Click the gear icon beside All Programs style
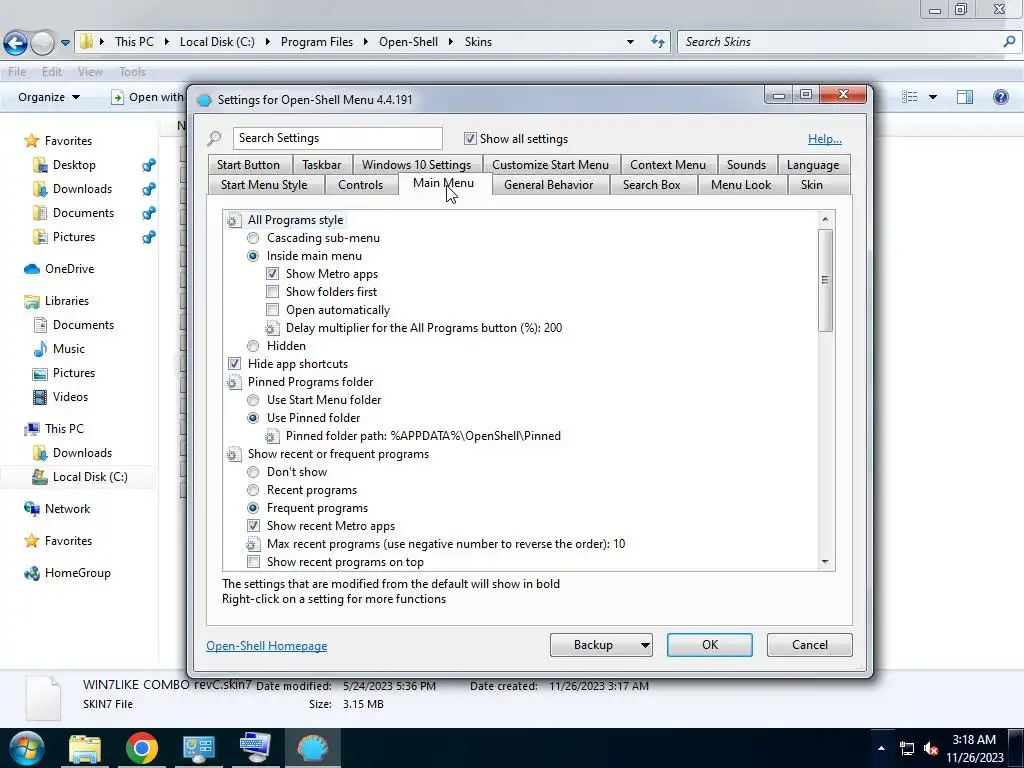The image size is (1024, 768). (233, 220)
